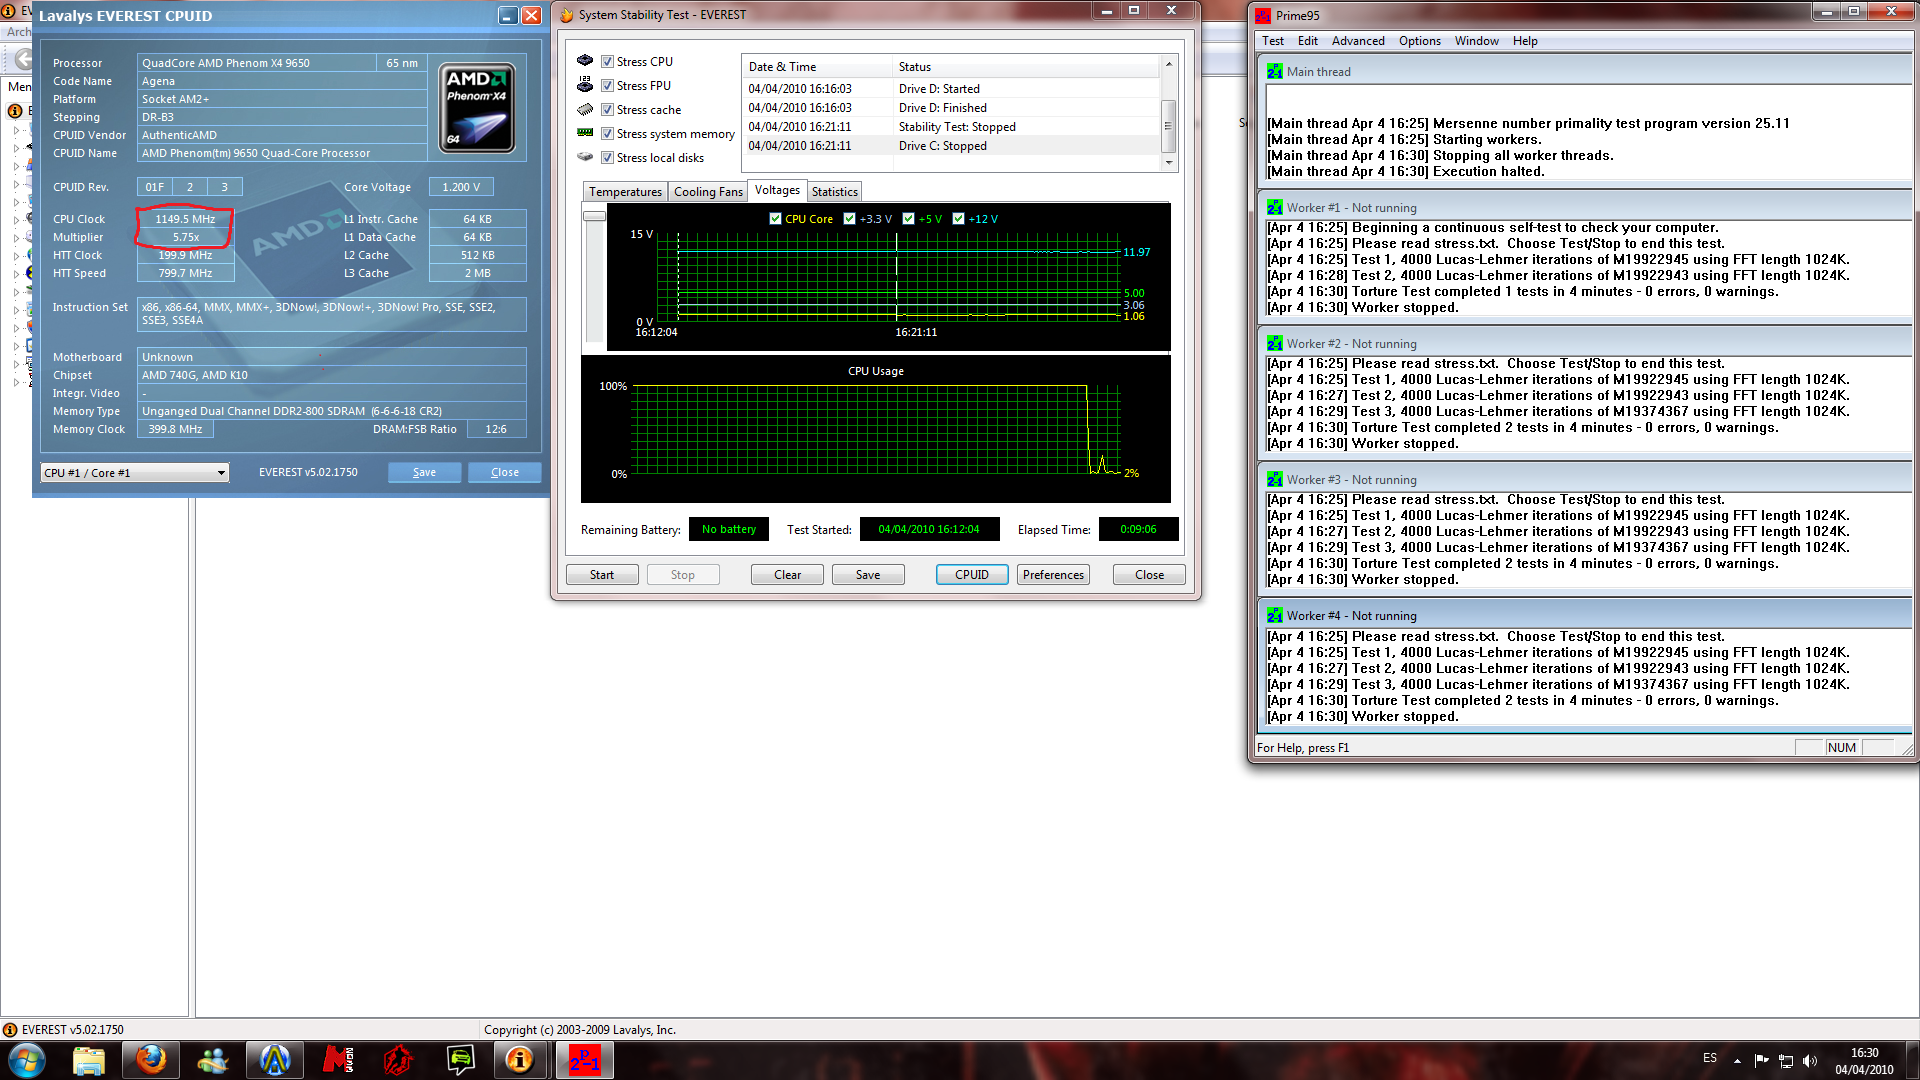
Task: Disable the +12 V graph checkbox
Action: click(958, 219)
